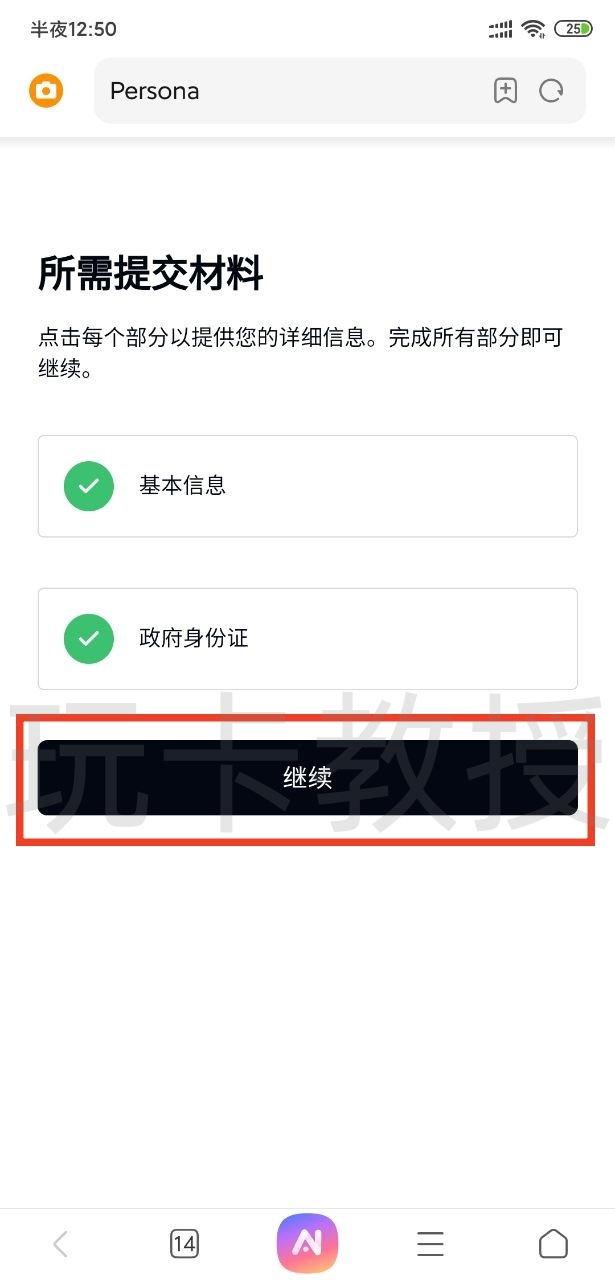Tap the battery indicator showing 25
This screenshot has height=1280, width=615.
tap(574, 29)
